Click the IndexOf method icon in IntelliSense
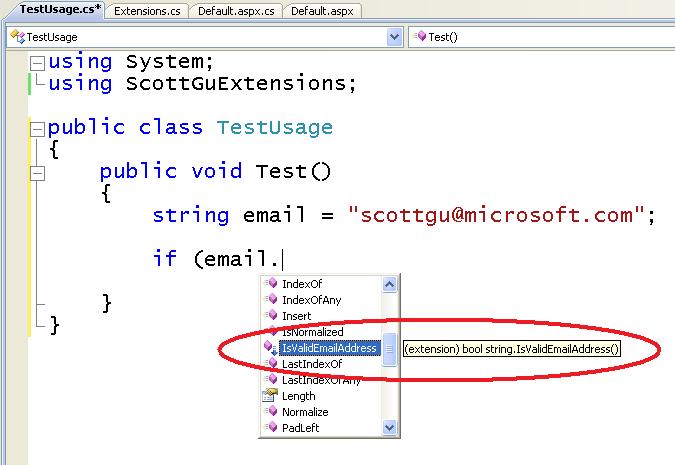 tap(269, 284)
